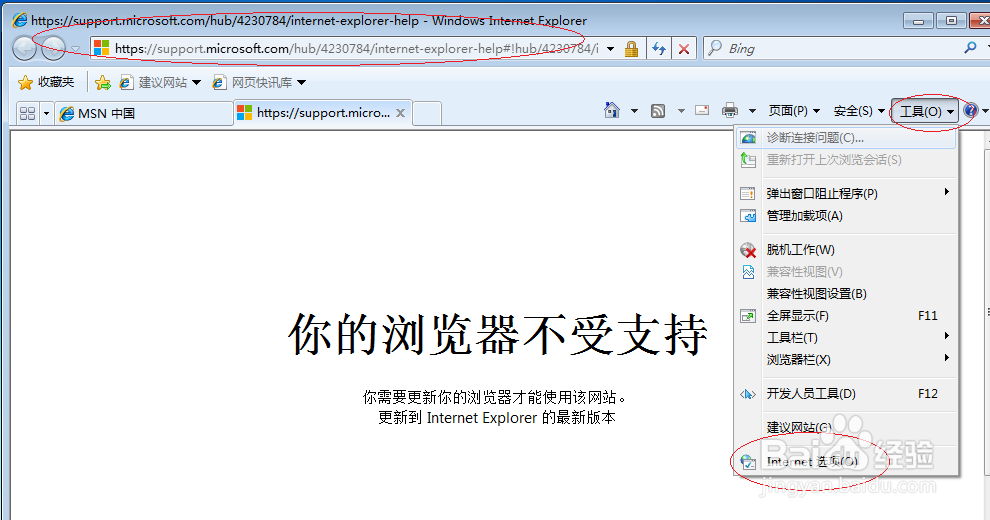This screenshot has height=520, width=990.
Task: Click the red Stop loading icon
Action: 684,49
